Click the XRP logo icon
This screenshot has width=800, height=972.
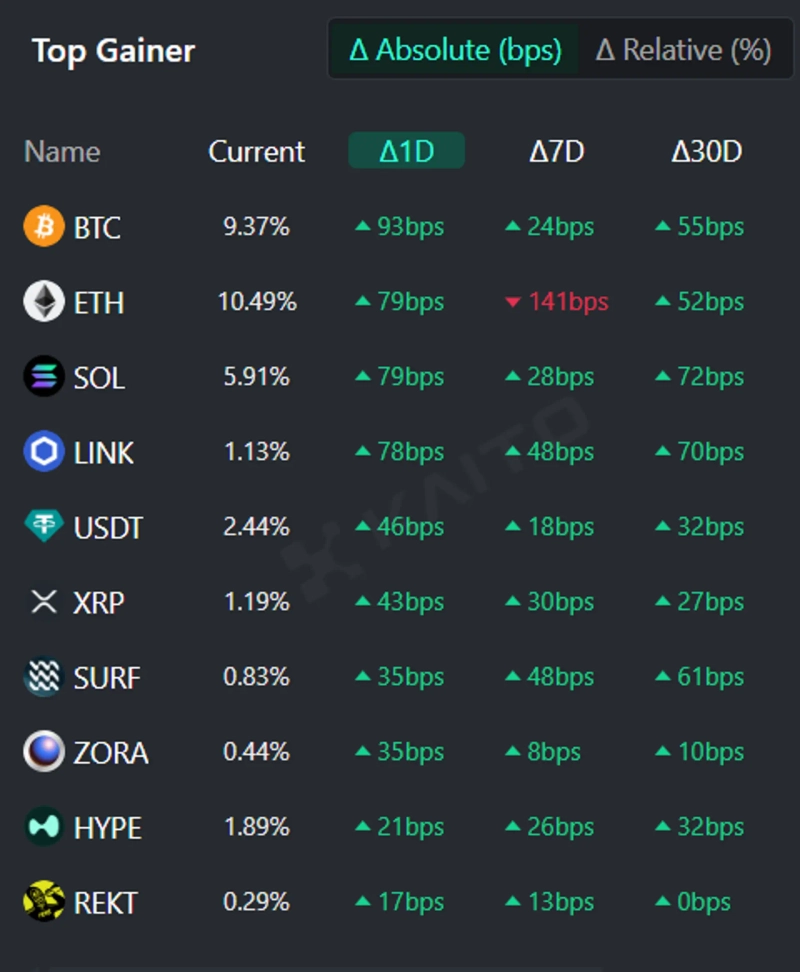(x=43, y=602)
